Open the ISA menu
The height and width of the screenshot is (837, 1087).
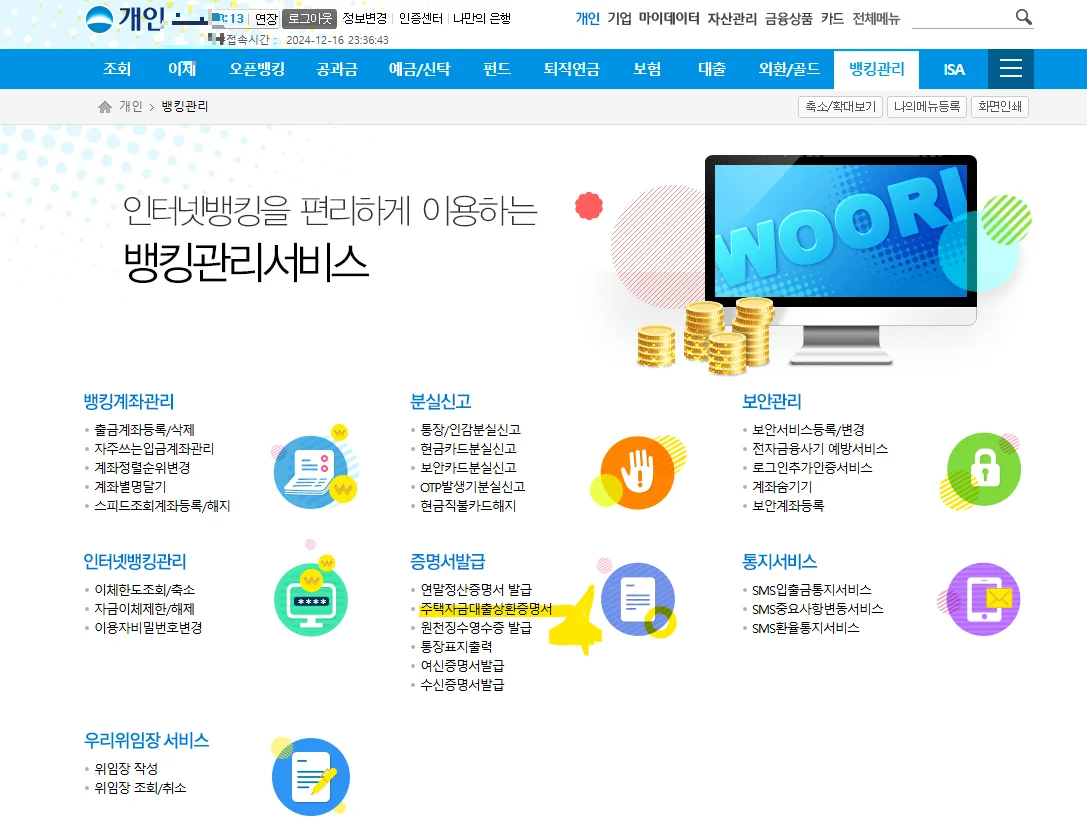954,69
